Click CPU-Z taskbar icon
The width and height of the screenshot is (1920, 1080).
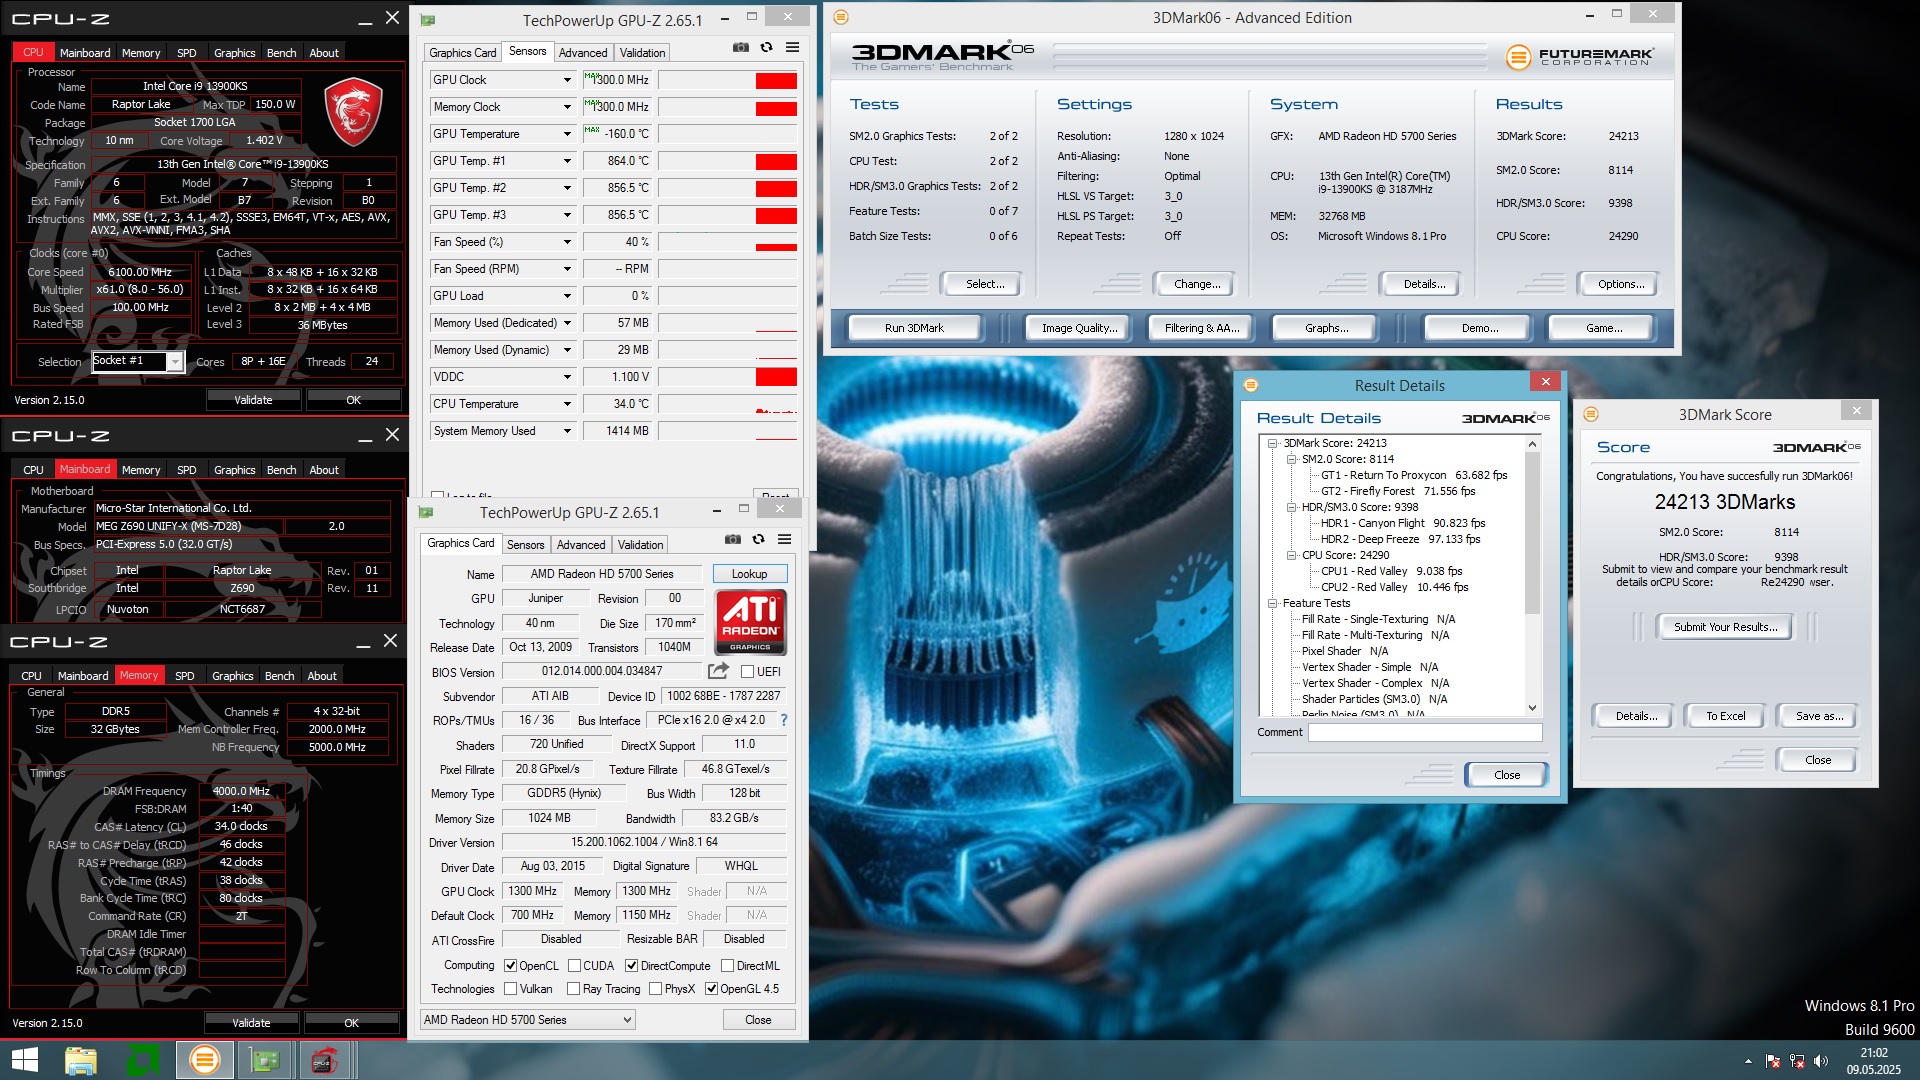click(x=324, y=1060)
